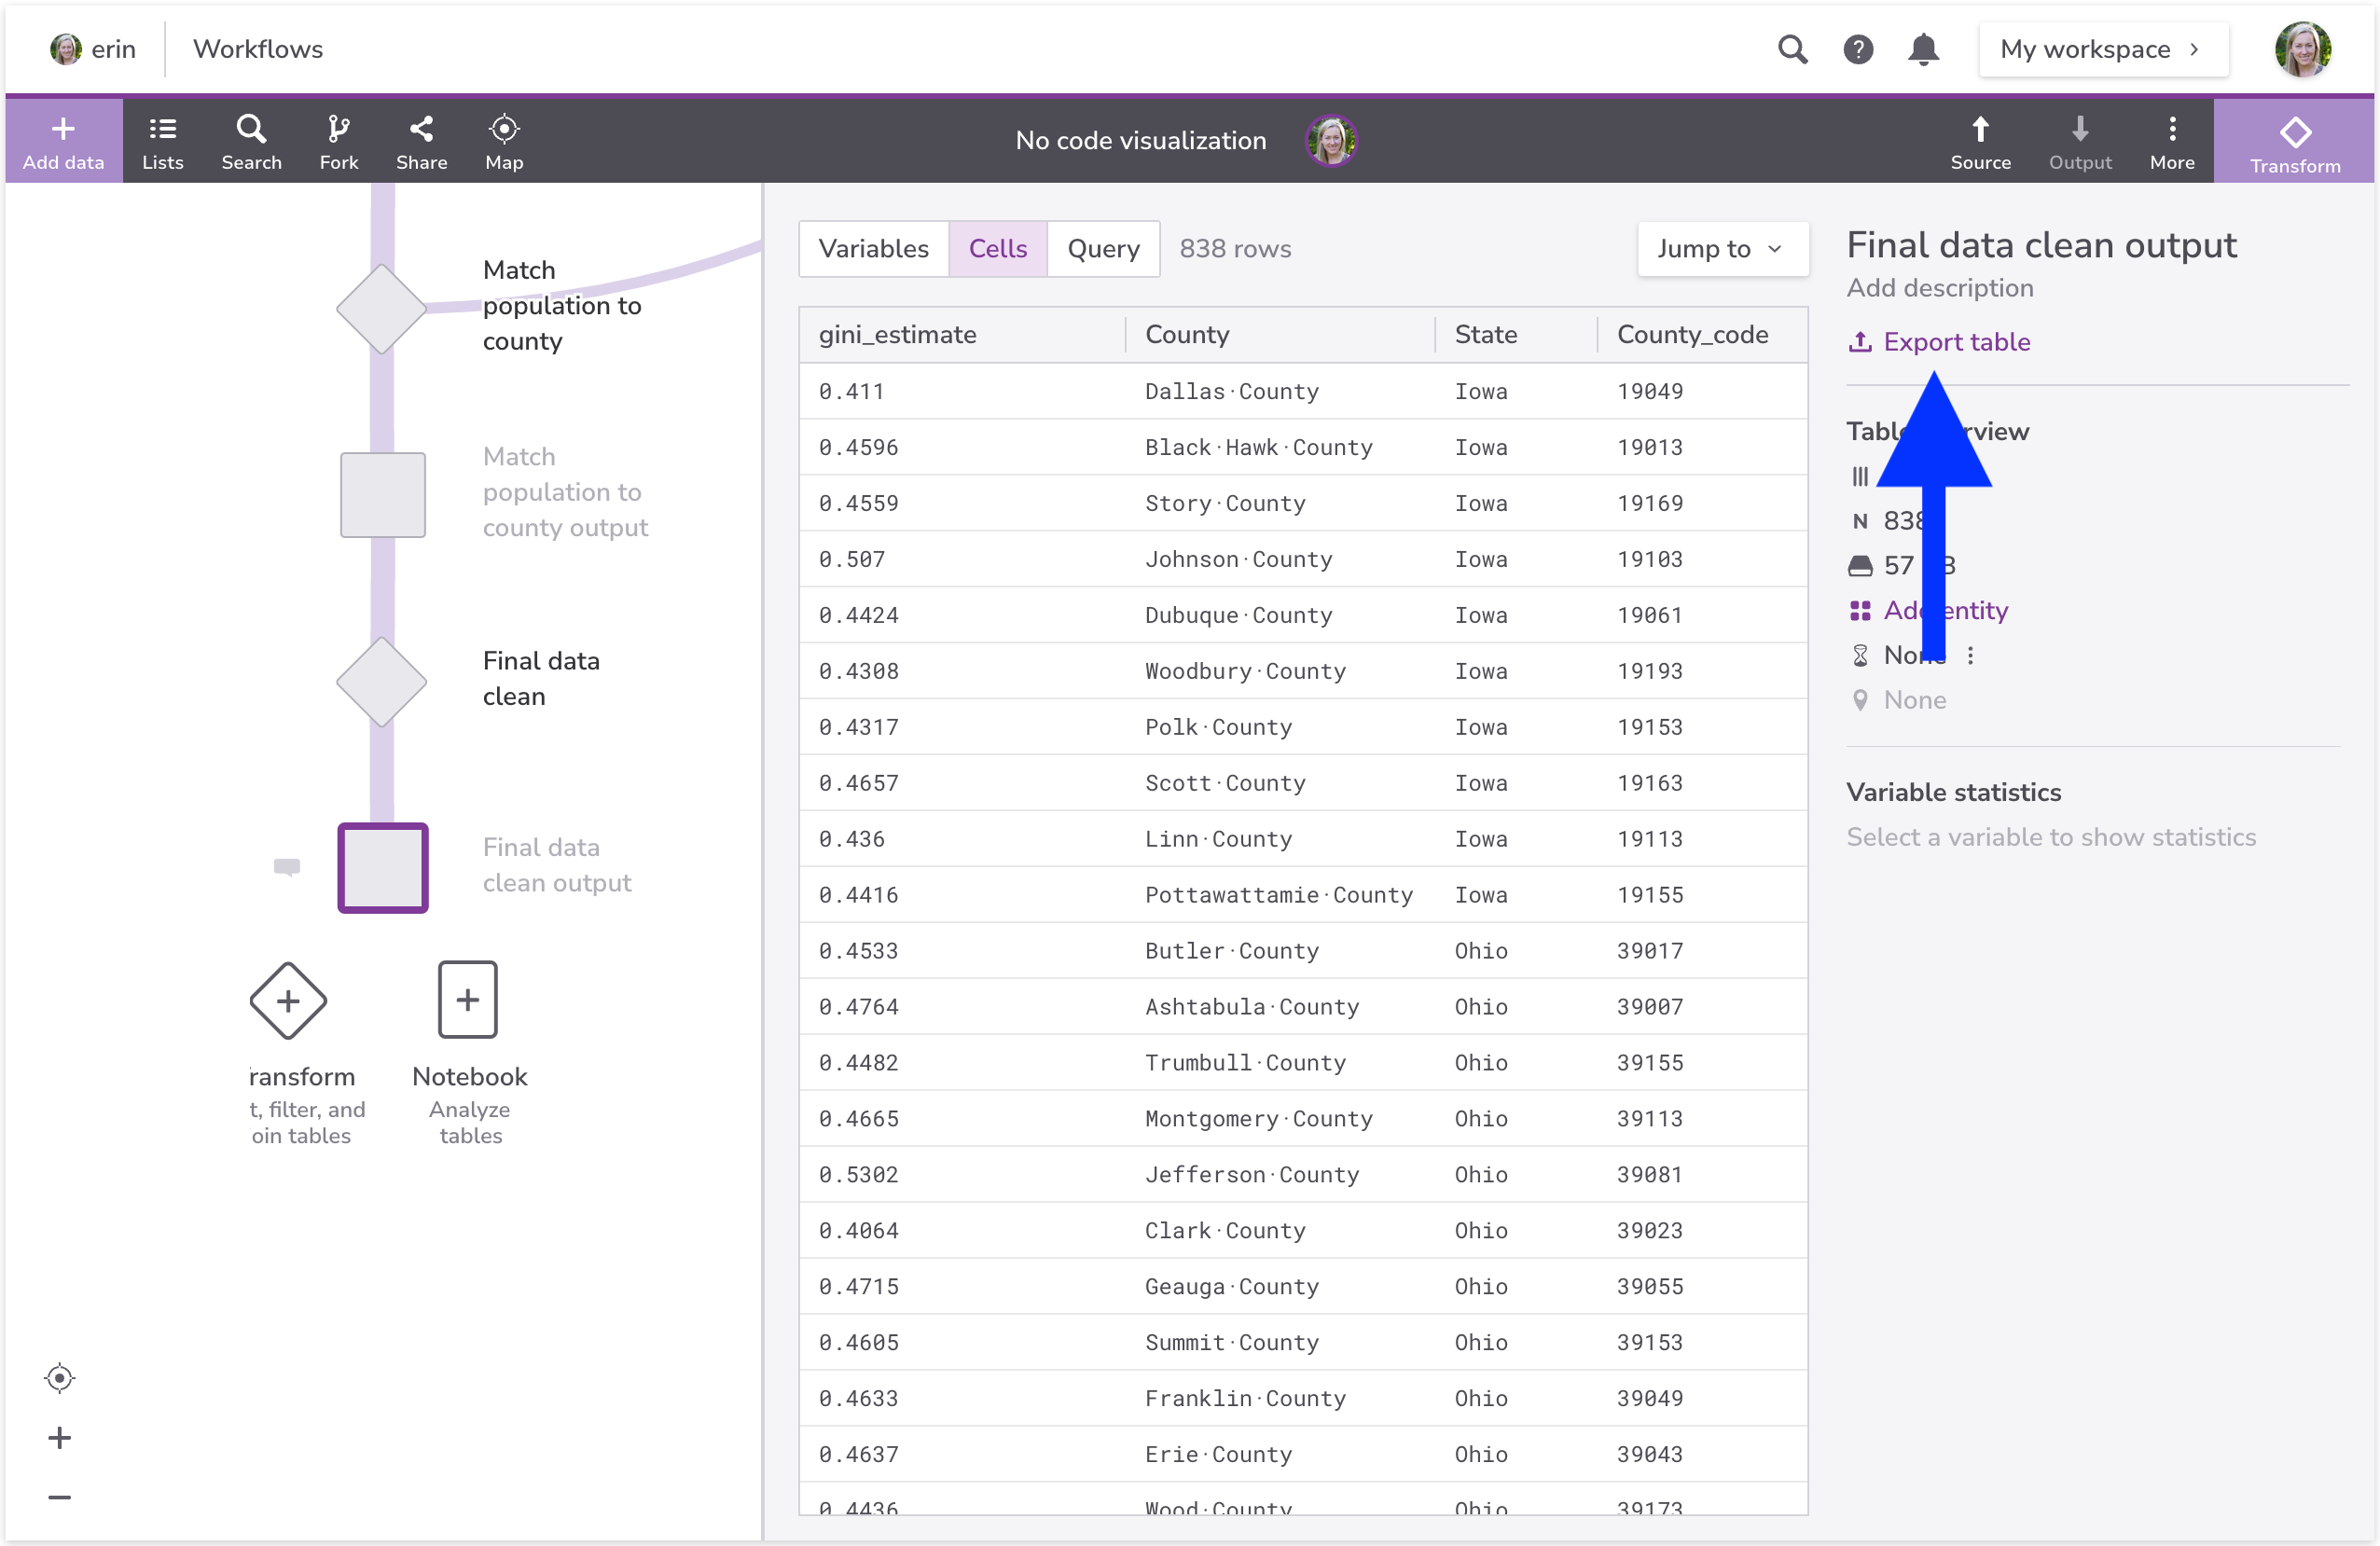
Task: Click the top bar search magnifier
Action: coord(1792,49)
